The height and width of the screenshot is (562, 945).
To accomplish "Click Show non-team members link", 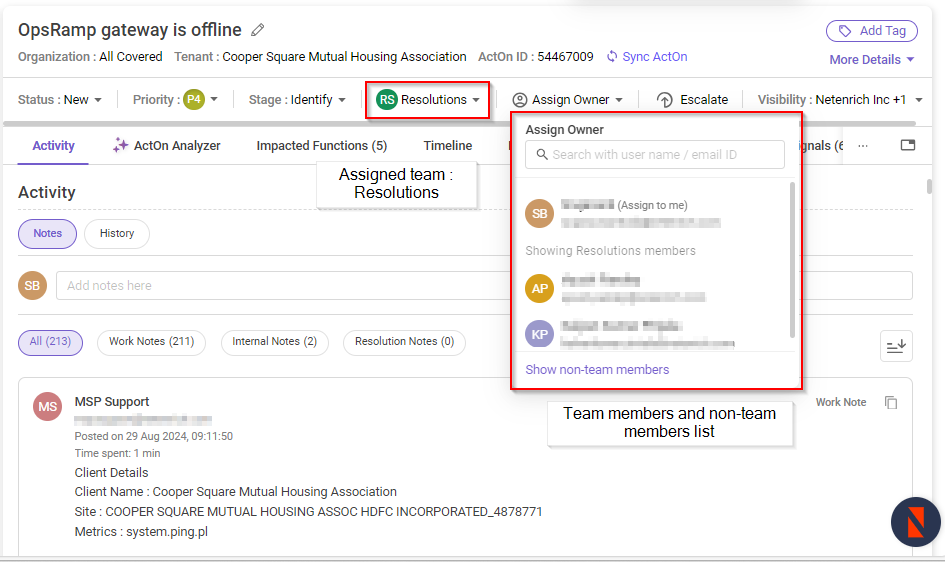I will point(597,370).
